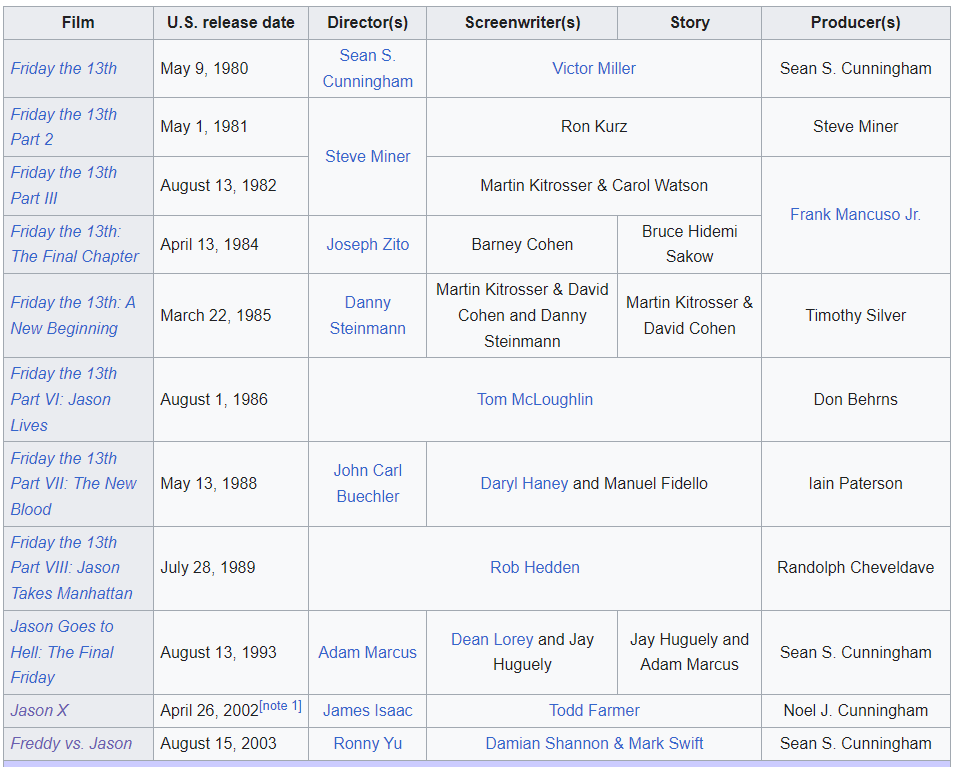962x767 pixels.
Task: Open Part VI: Jason Lives link
Action: pos(63,399)
